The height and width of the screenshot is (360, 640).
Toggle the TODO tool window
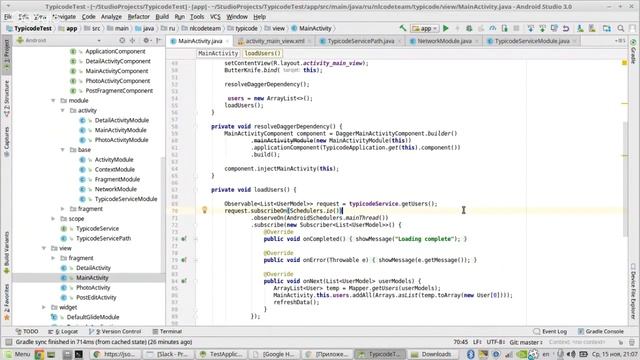pyautogui.click(x=27, y=331)
